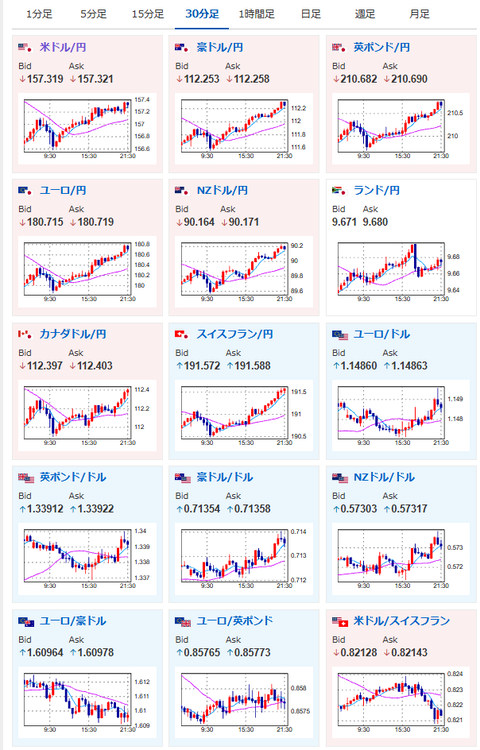Open the NZドル/円 currency pair link
Image resolution: width=480 pixels, height=750 pixels.
[222, 190]
